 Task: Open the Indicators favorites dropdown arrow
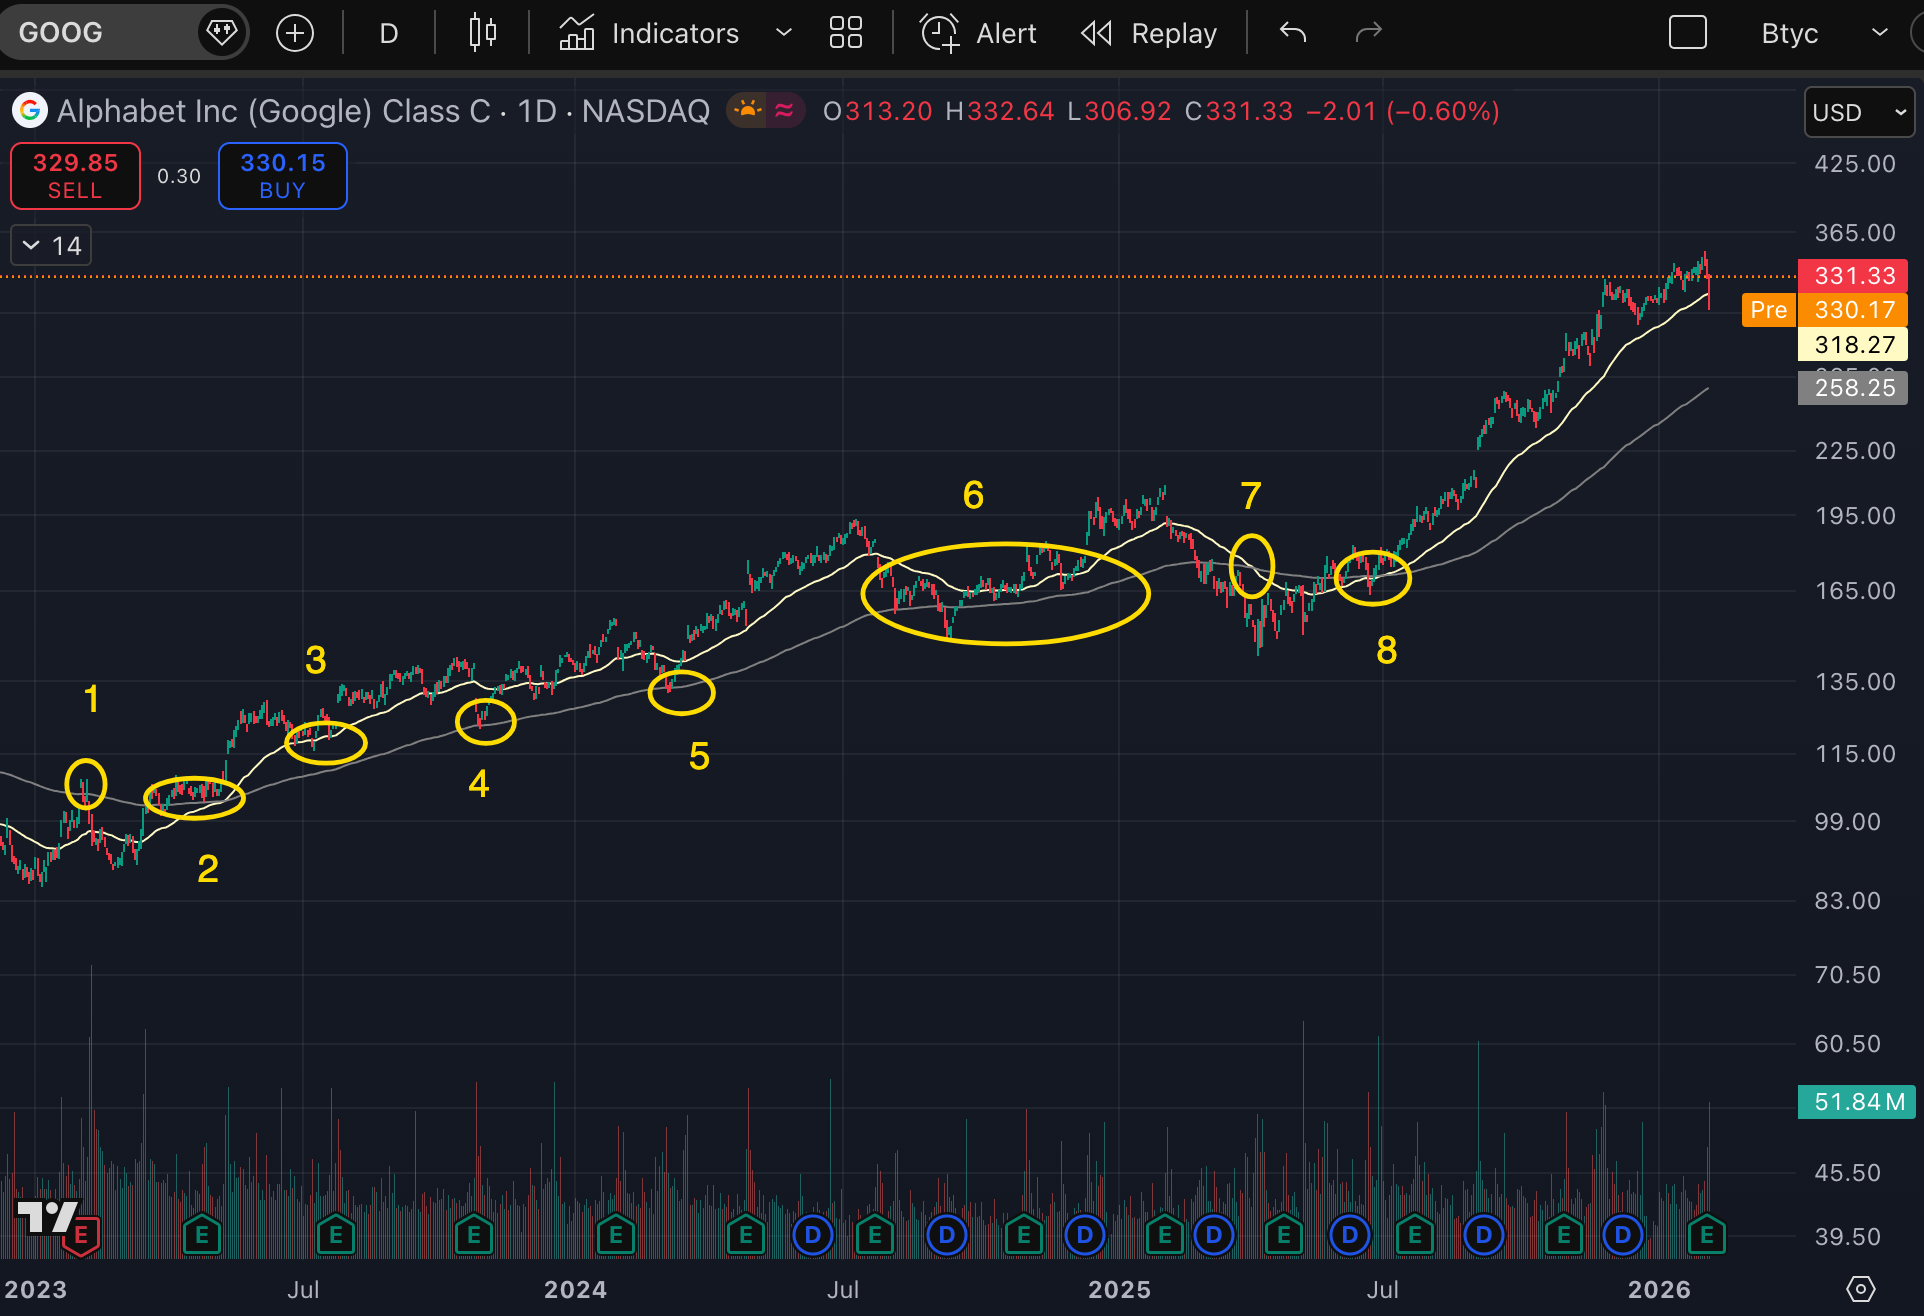pos(784,33)
